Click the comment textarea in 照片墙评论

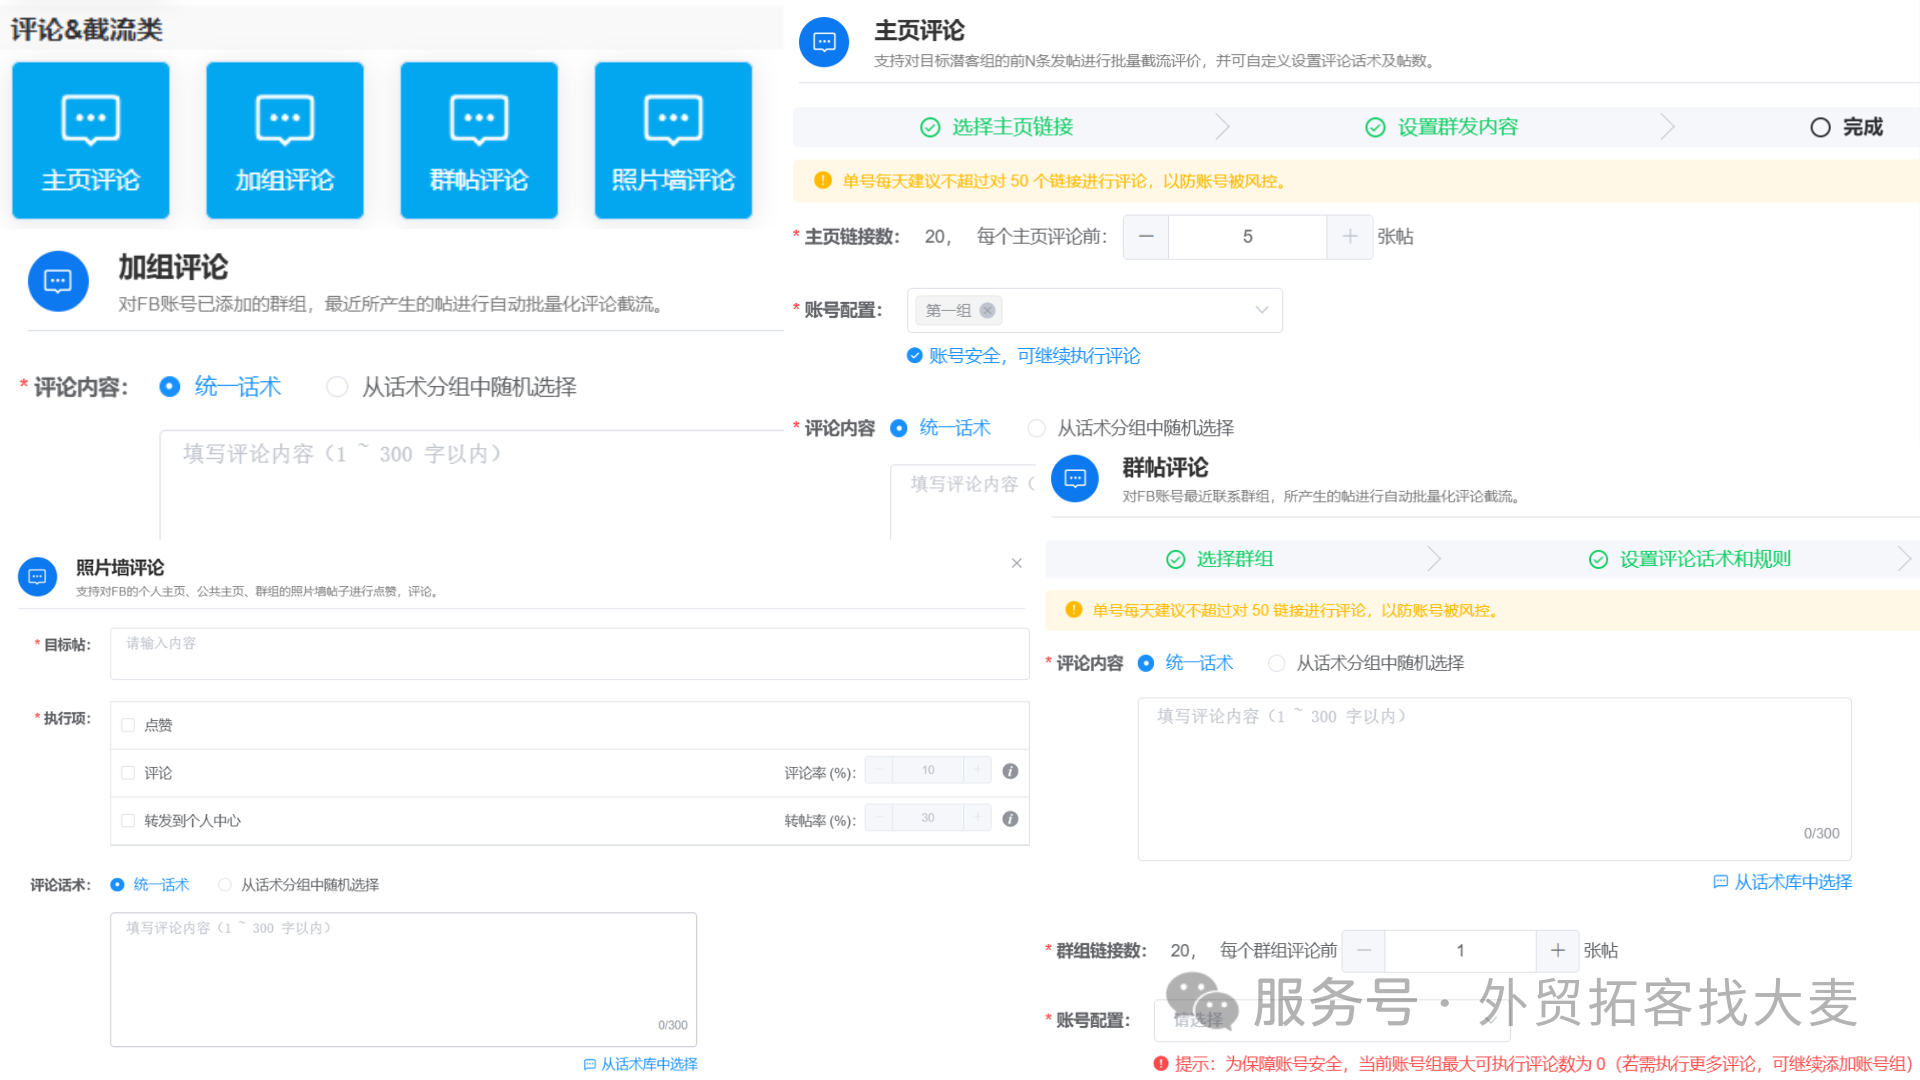[403, 980]
